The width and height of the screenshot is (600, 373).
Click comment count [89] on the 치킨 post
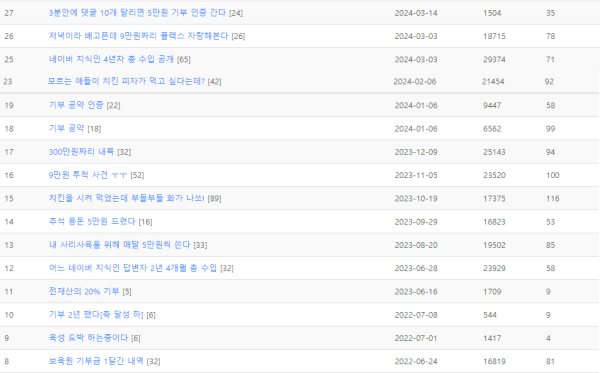pos(214,199)
